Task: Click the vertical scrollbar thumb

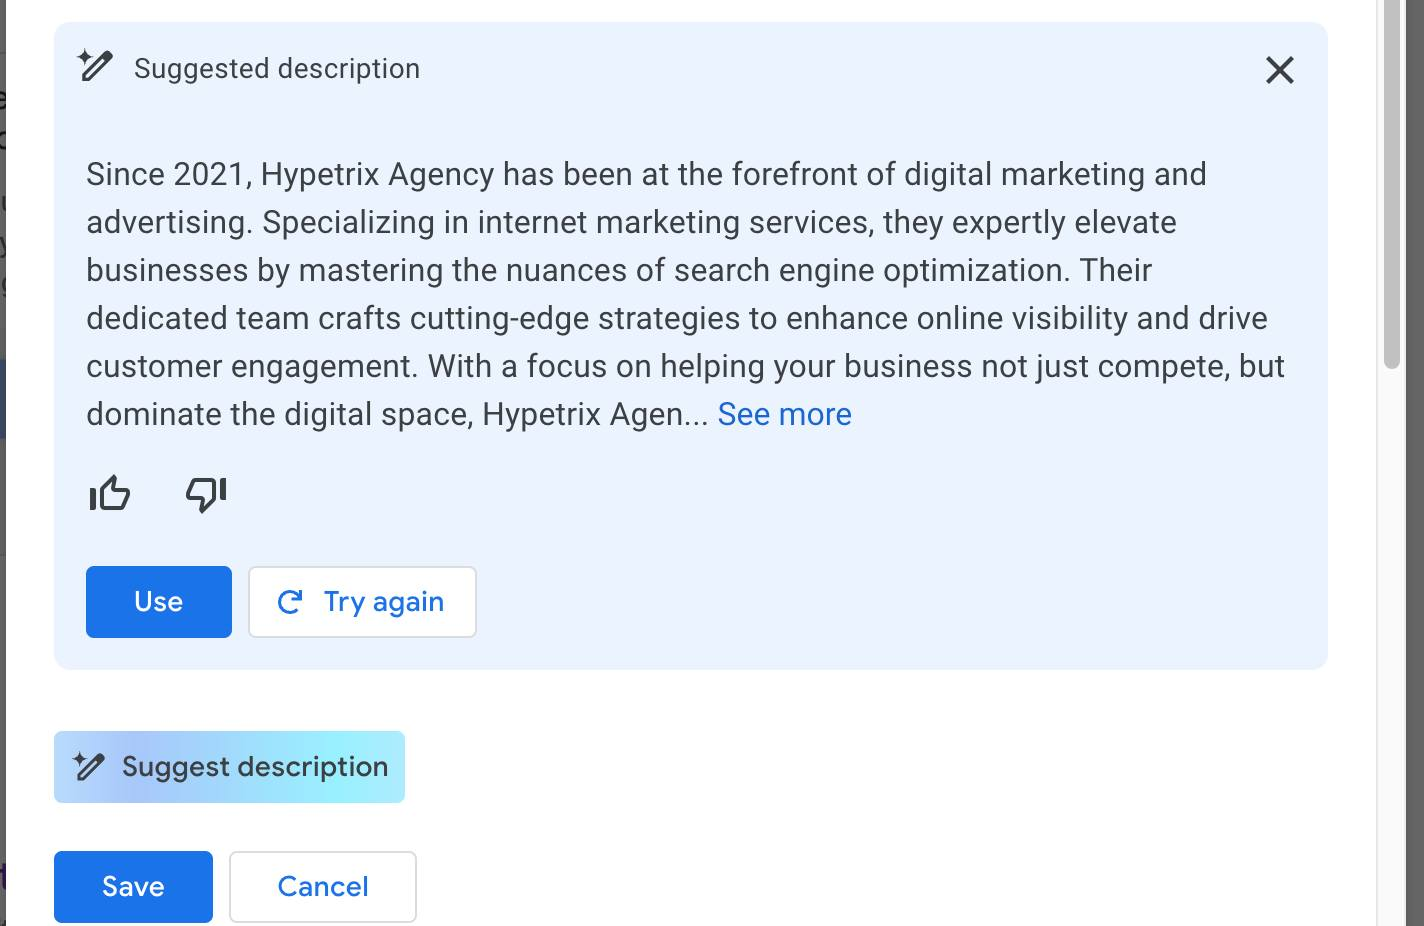Action: (x=1391, y=180)
